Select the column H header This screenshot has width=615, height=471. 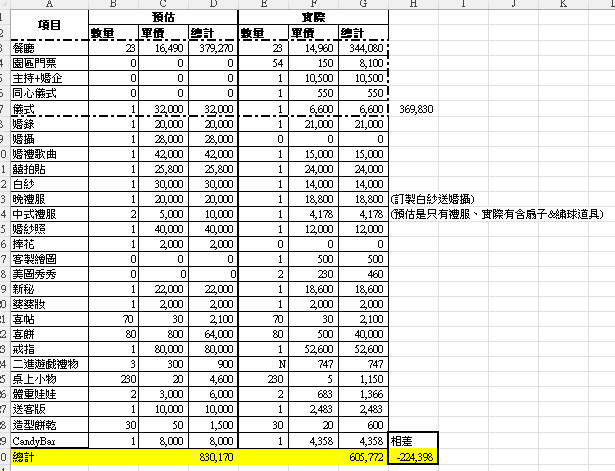(412, 5)
